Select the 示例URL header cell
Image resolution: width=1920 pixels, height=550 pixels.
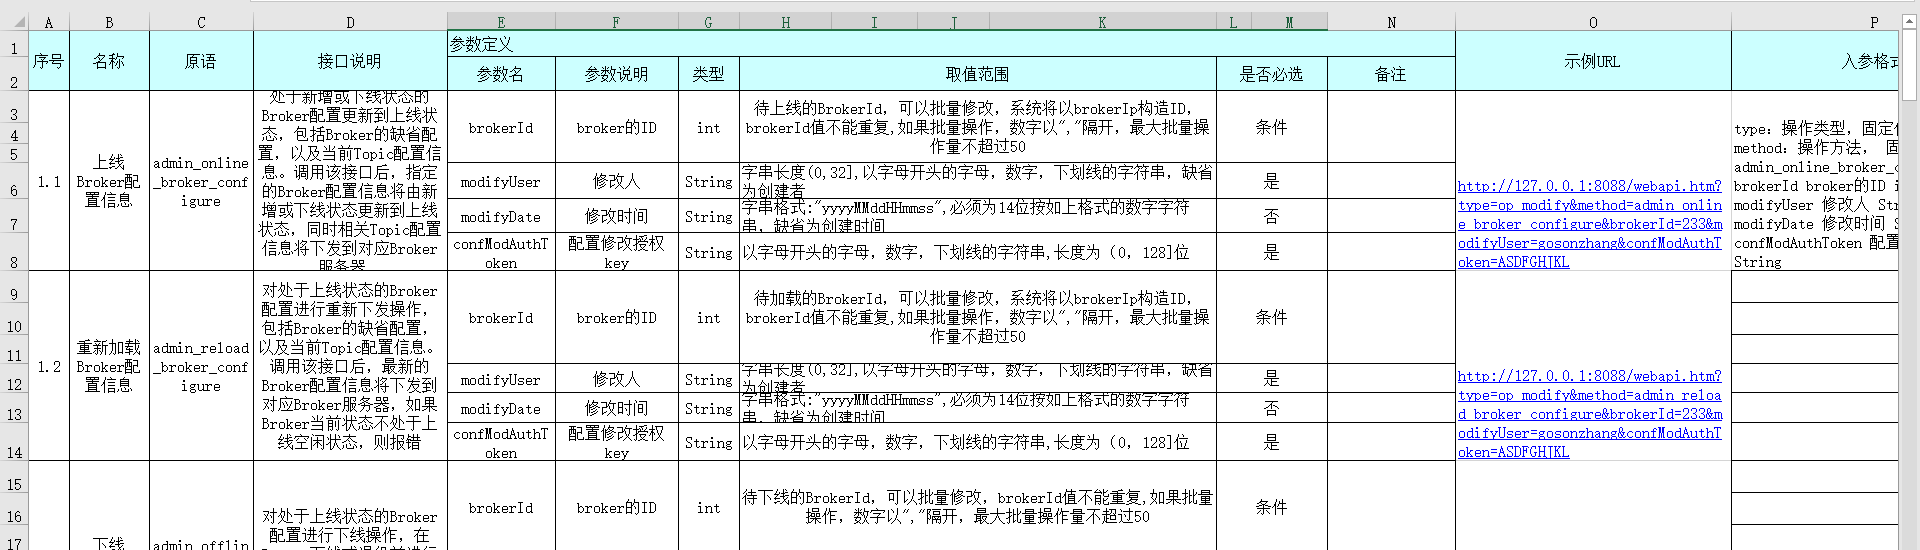(x=1592, y=61)
